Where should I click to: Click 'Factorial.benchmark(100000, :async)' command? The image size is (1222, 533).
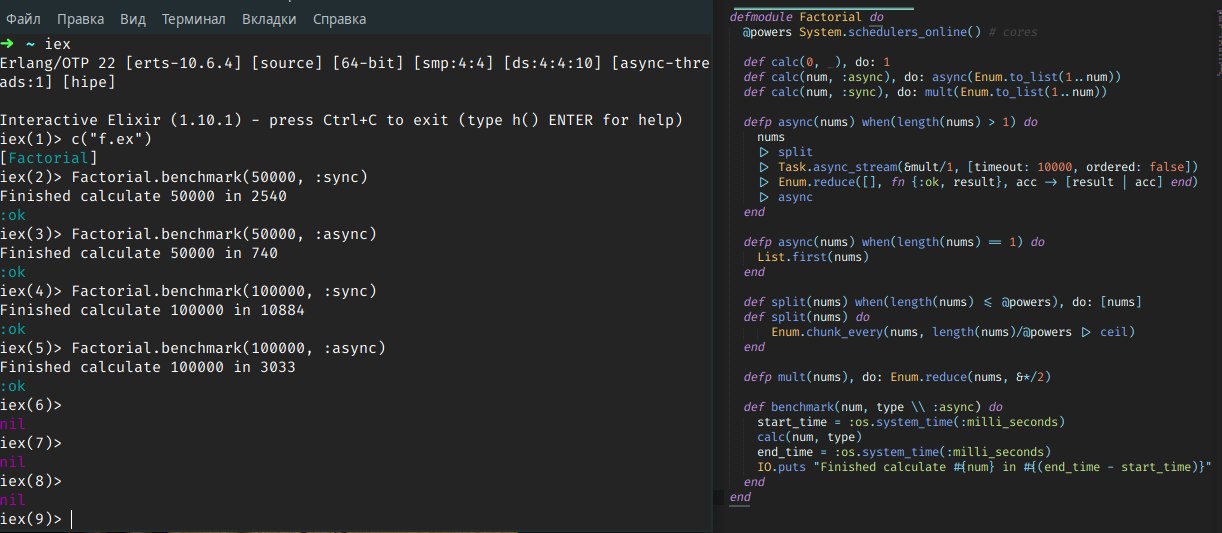tap(229, 348)
